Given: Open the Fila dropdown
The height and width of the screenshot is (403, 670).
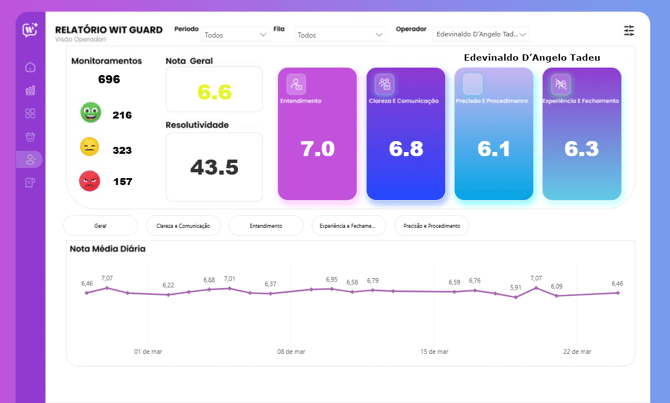Looking at the screenshot, I should coord(340,35).
